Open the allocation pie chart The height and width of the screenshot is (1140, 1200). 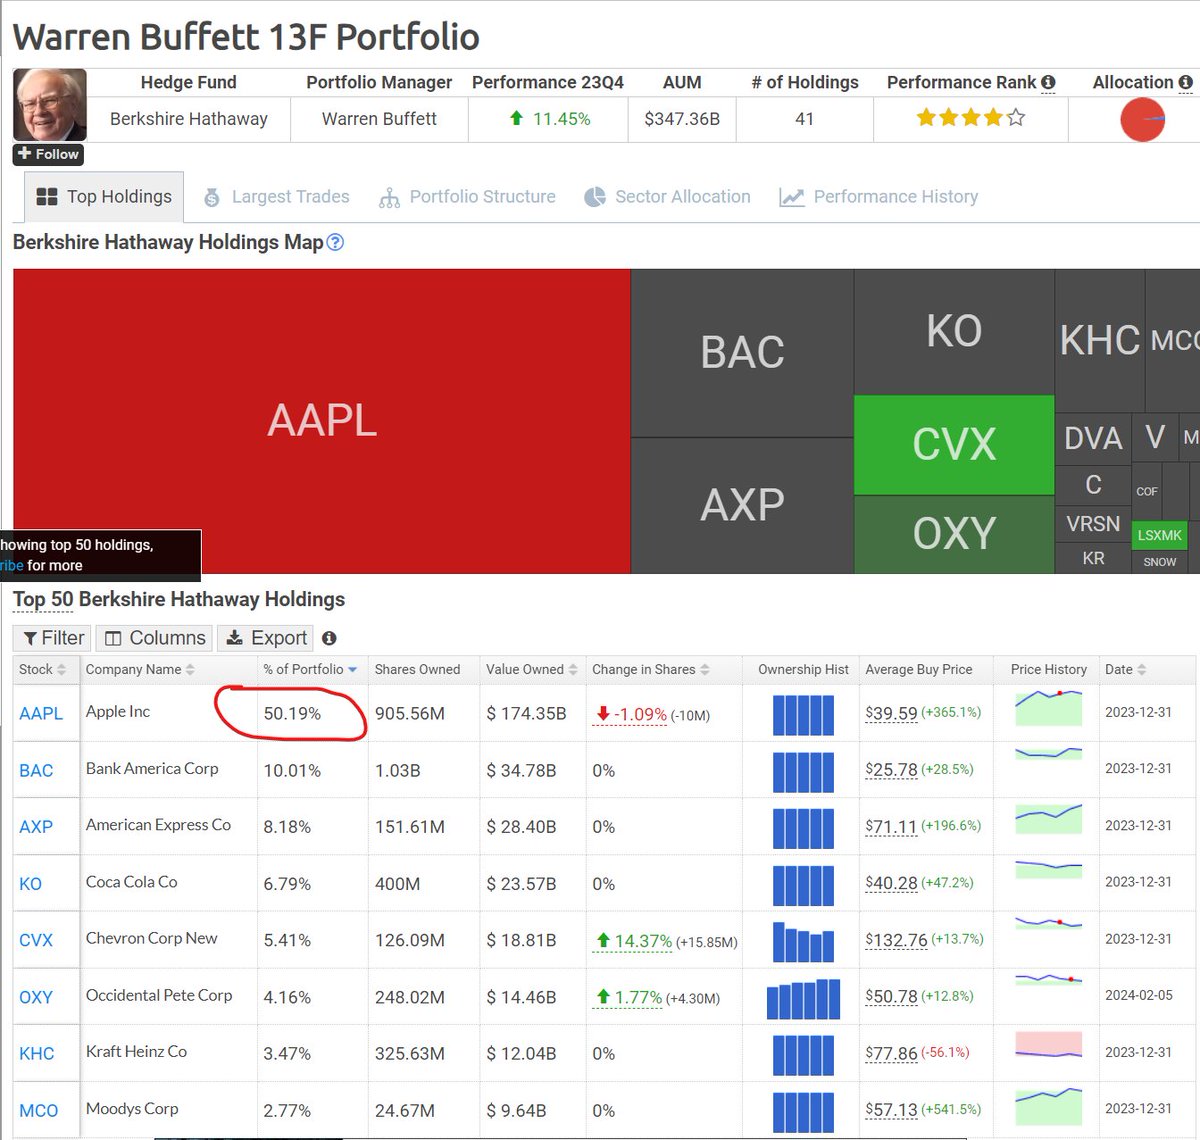(1143, 120)
